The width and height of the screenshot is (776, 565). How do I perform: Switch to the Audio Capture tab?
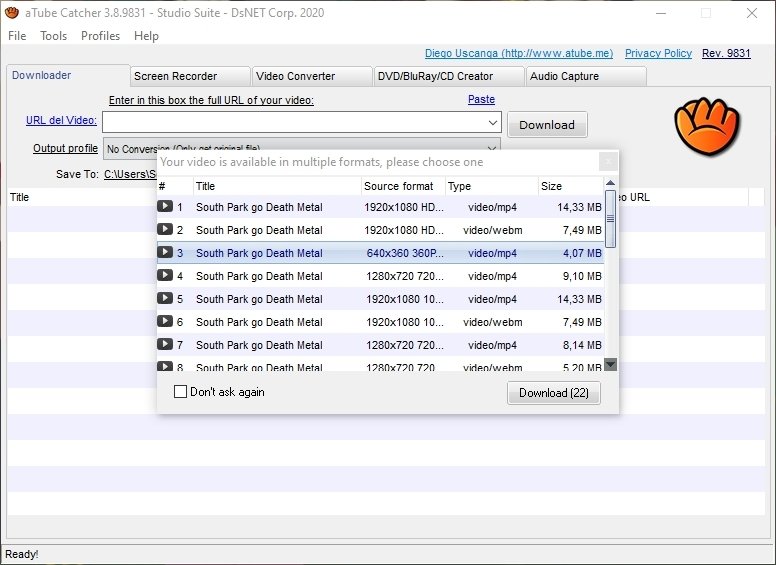coord(586,76)
